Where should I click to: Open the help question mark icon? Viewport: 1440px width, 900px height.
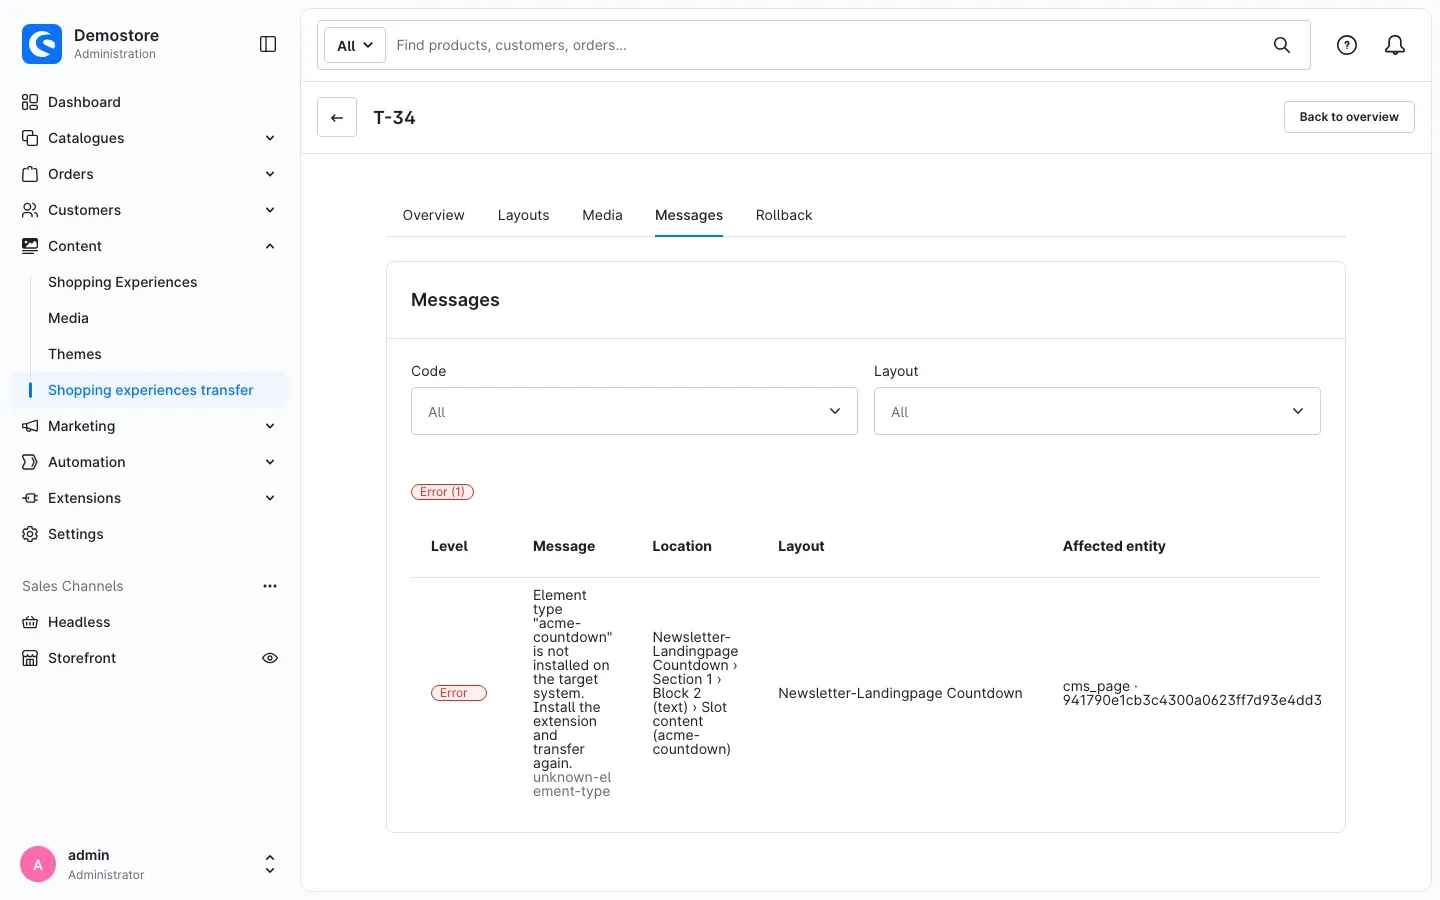1347,45
